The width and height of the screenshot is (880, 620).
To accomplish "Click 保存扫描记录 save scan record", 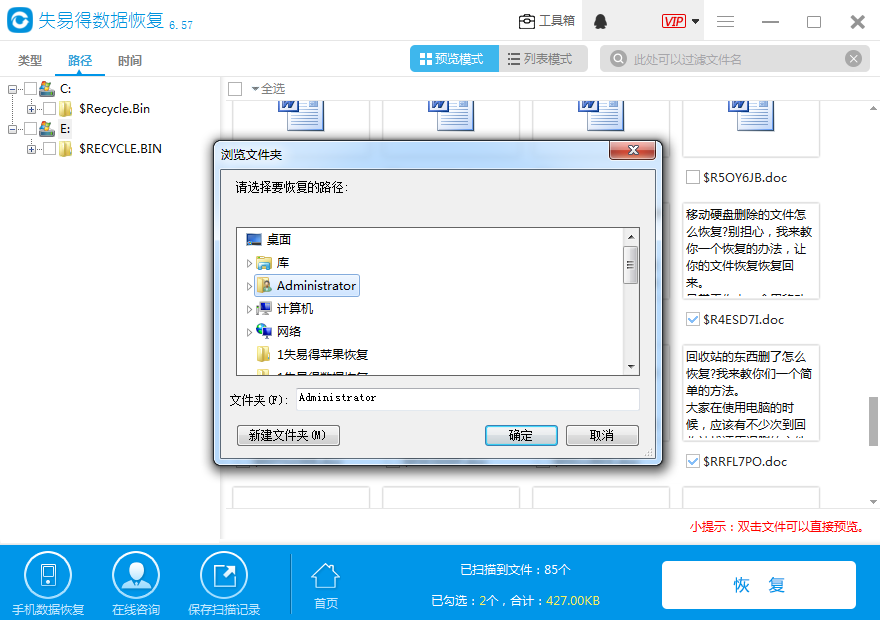I will (x=224, y=584).
